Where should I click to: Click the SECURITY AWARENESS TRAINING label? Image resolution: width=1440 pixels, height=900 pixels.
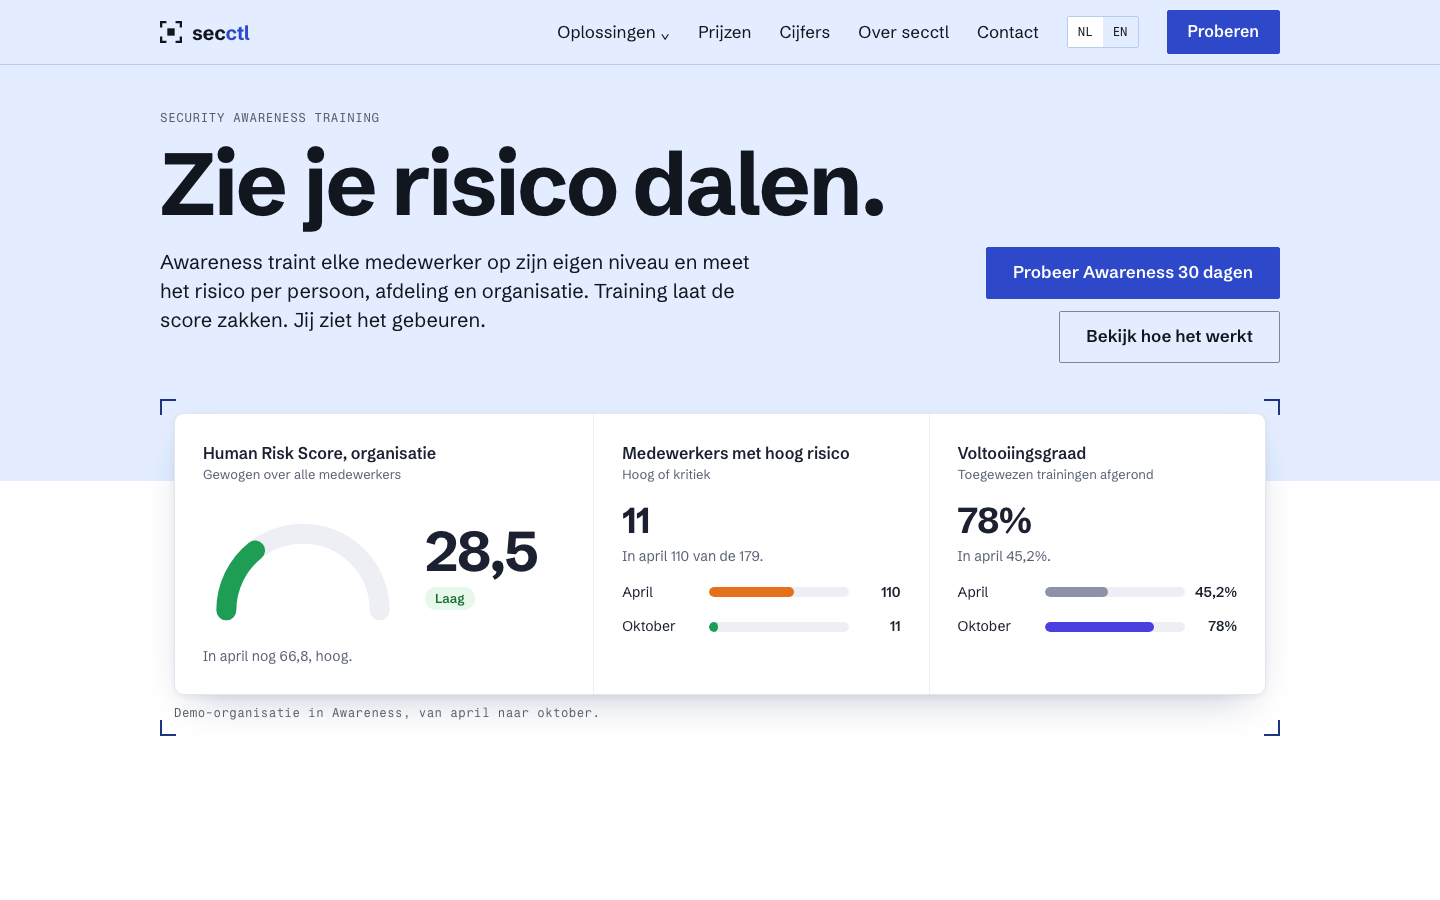(270, 118)
